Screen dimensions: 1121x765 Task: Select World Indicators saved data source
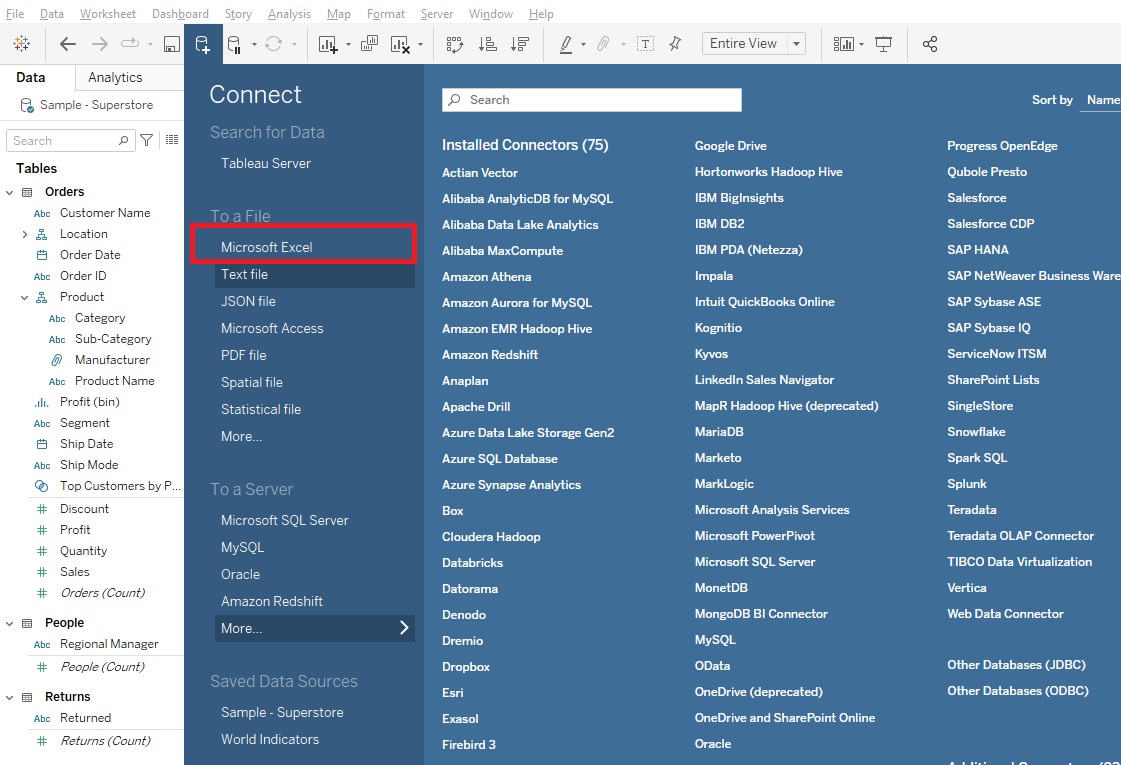pyautogui.click(x=270, y=740)
